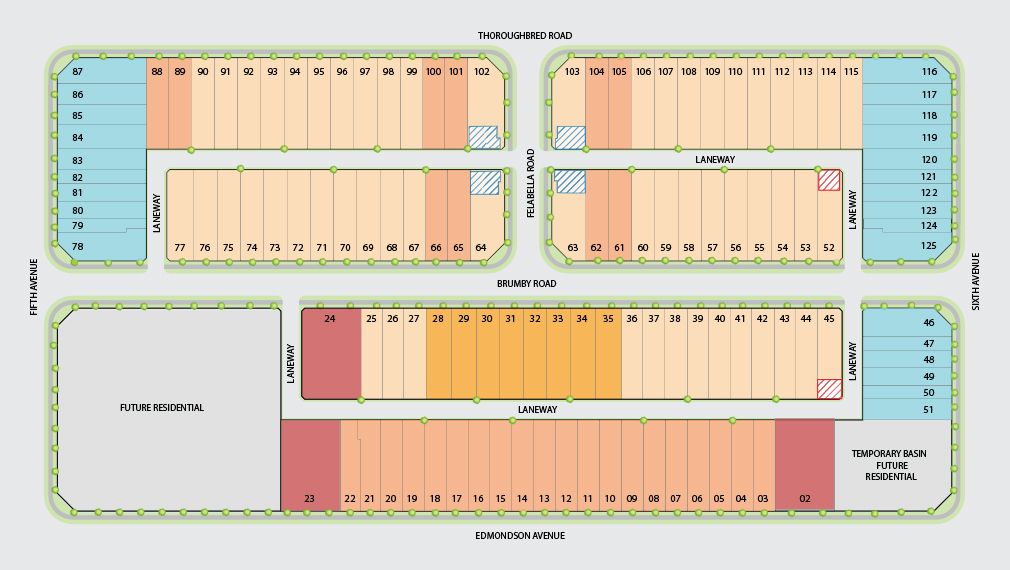
Task: Select orange lot 31
Action: pos(511,354)
